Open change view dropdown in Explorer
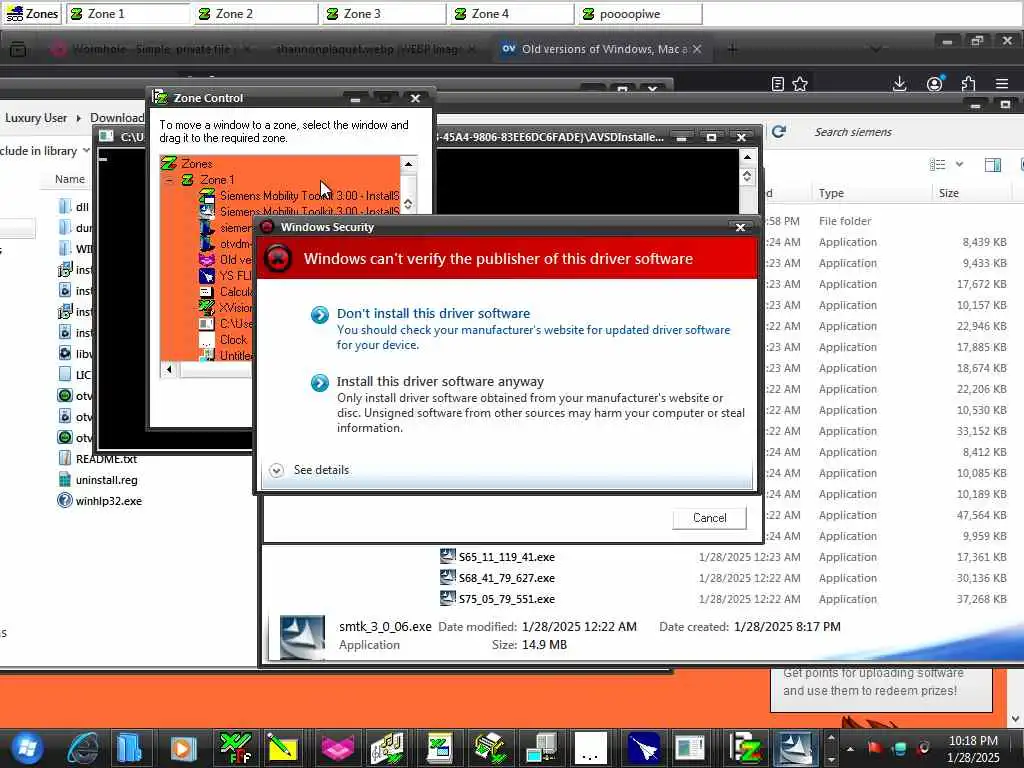 click(959, 165)
